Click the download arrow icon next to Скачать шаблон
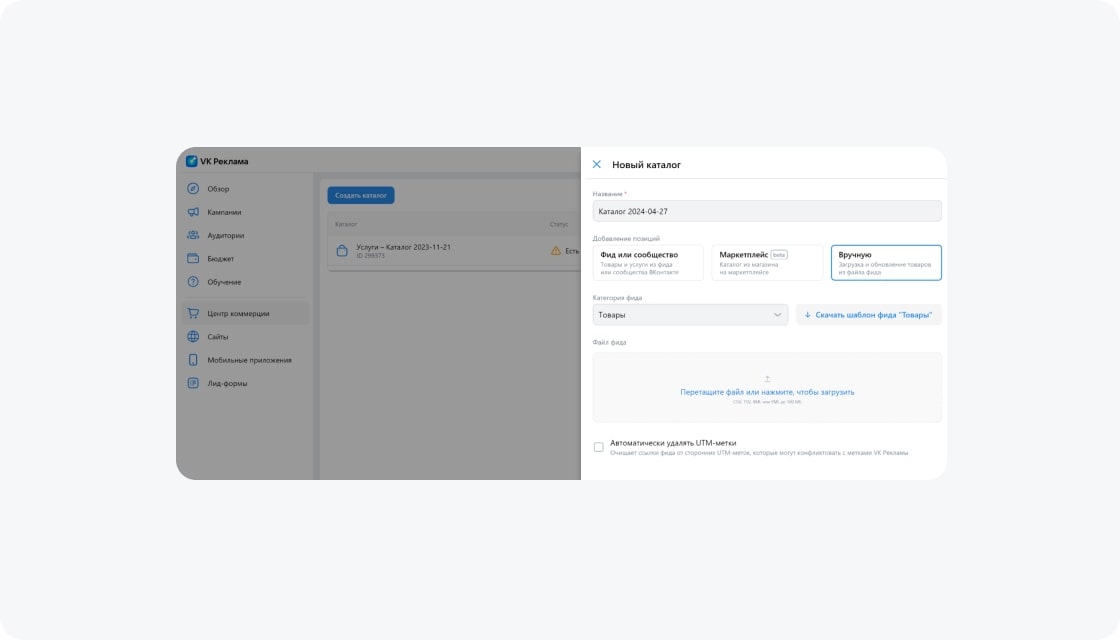The width and height of the screenshot is (1120, 640). click(808, 315)
